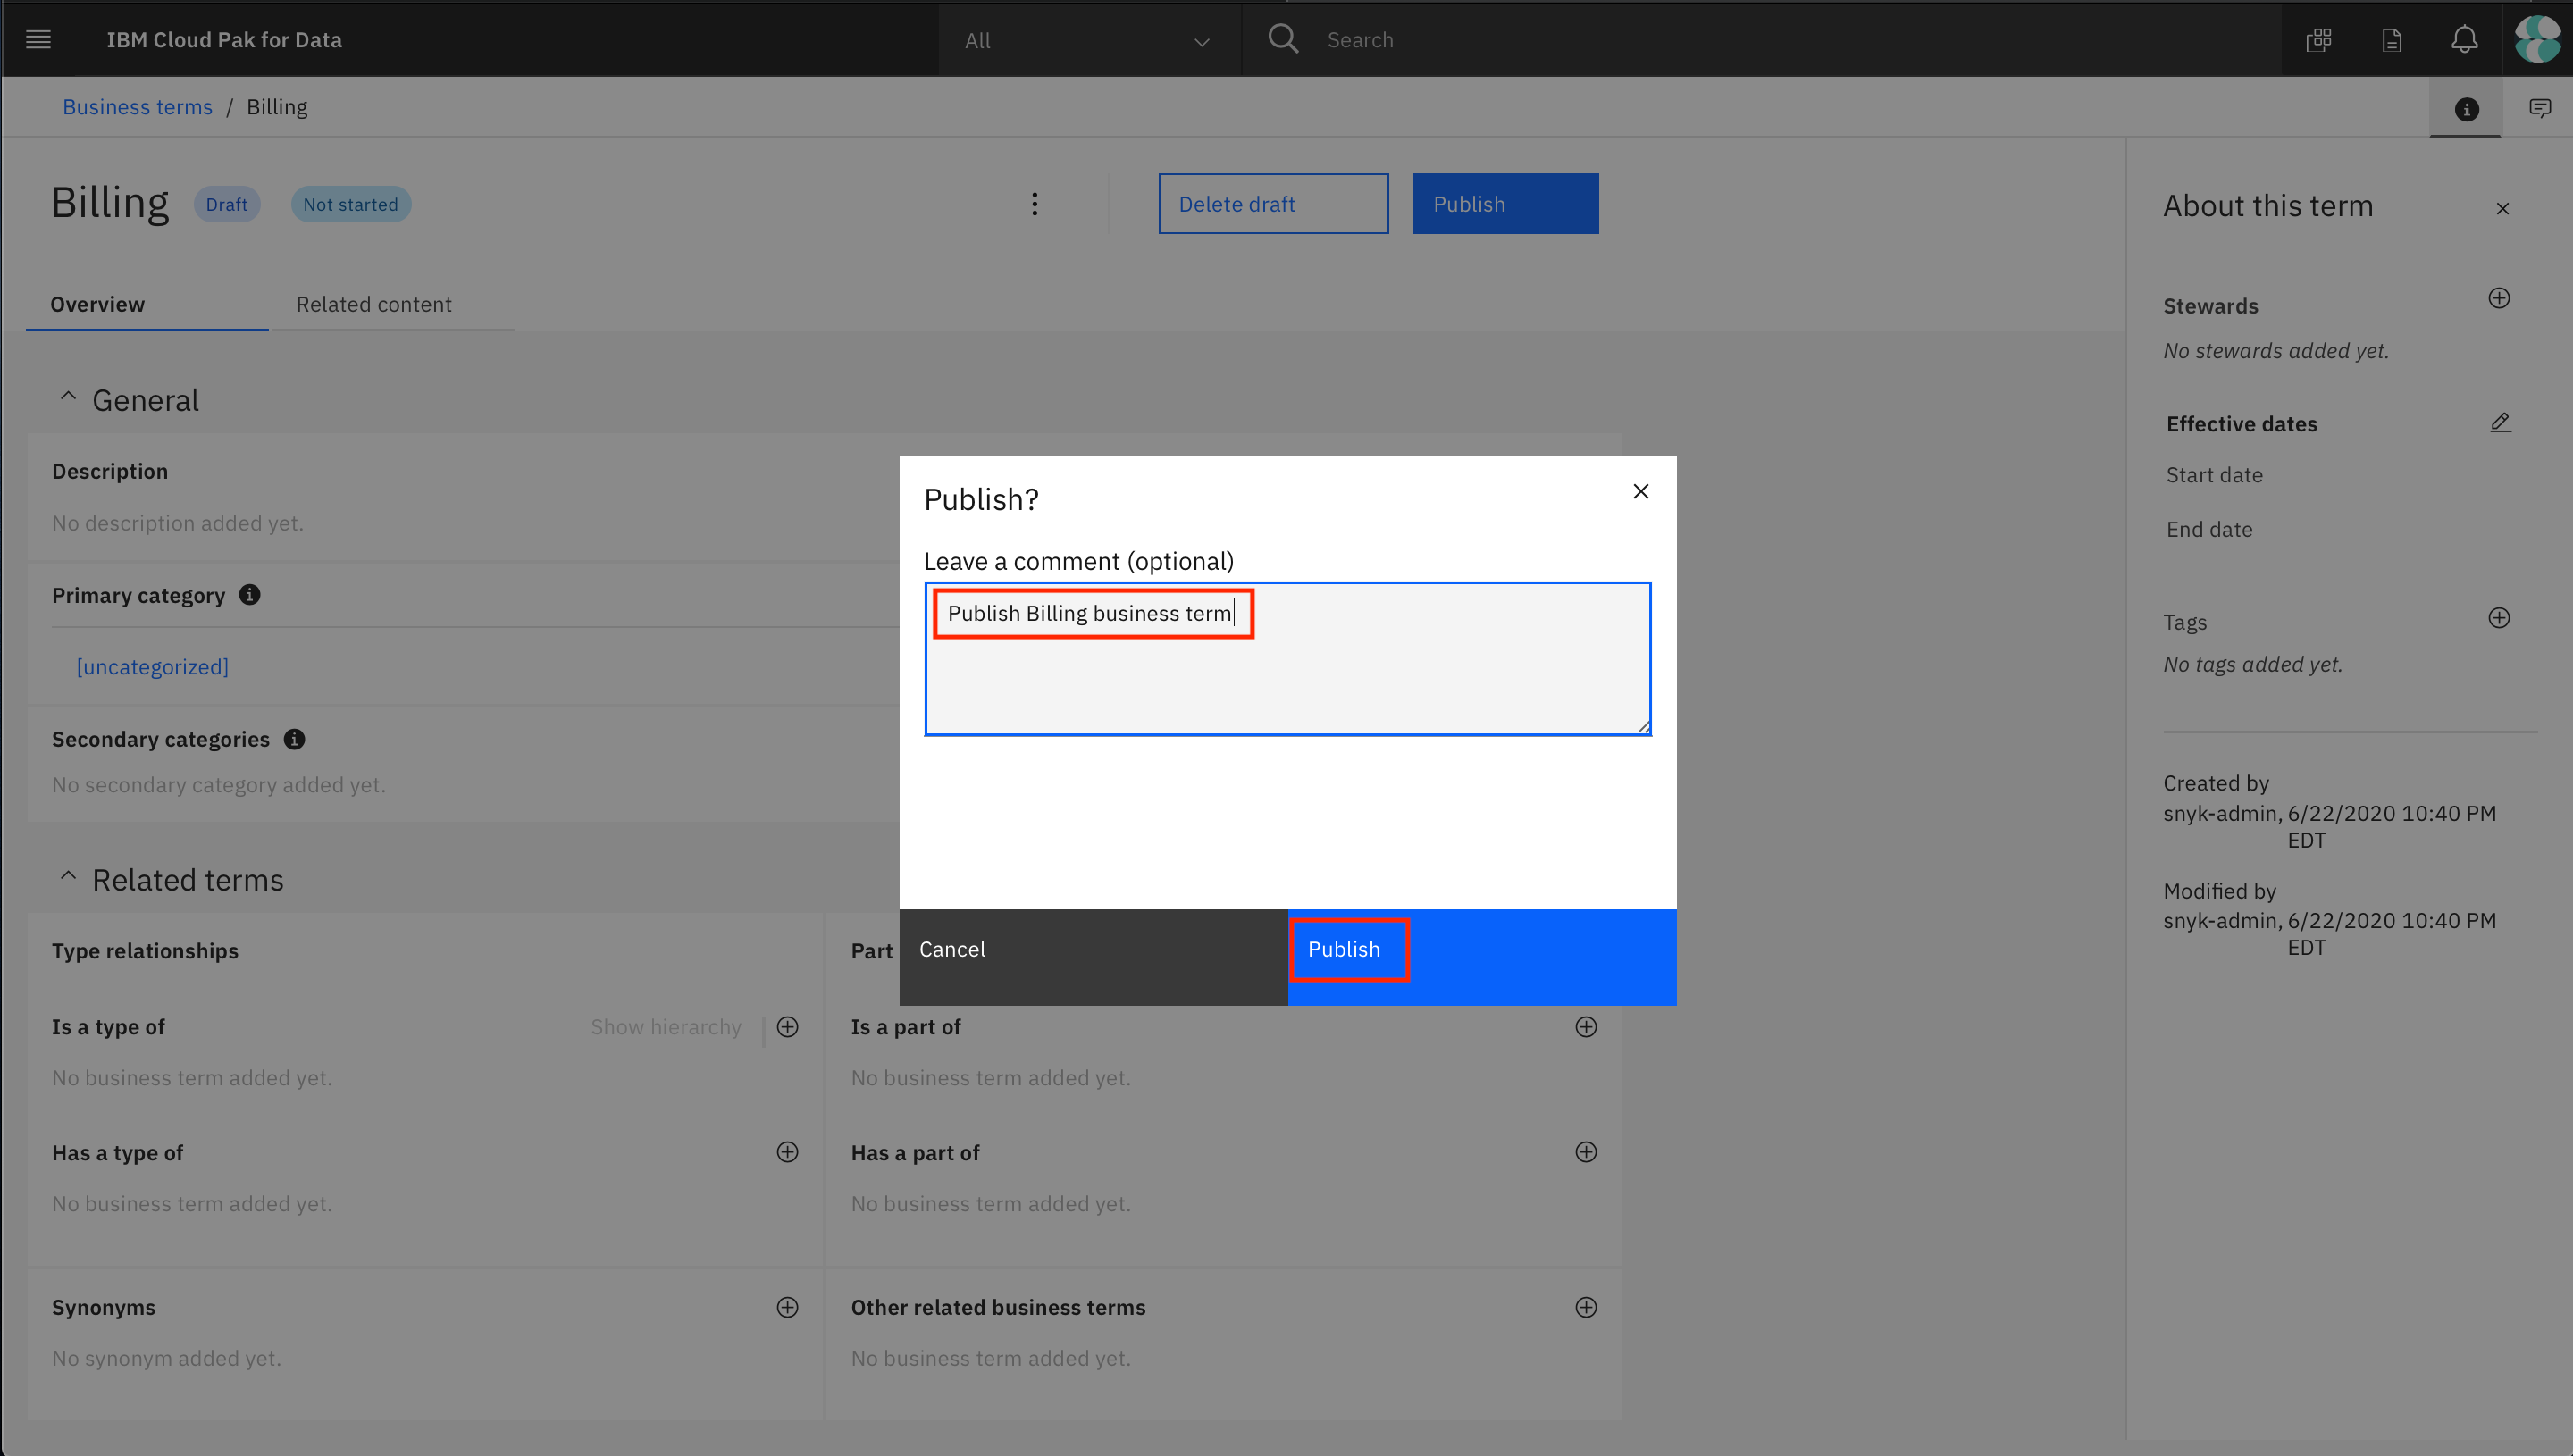Click the search magnifier icon
Image resolution: width=2573 pixels, height=1456 pixels.
pos(1283,39)
